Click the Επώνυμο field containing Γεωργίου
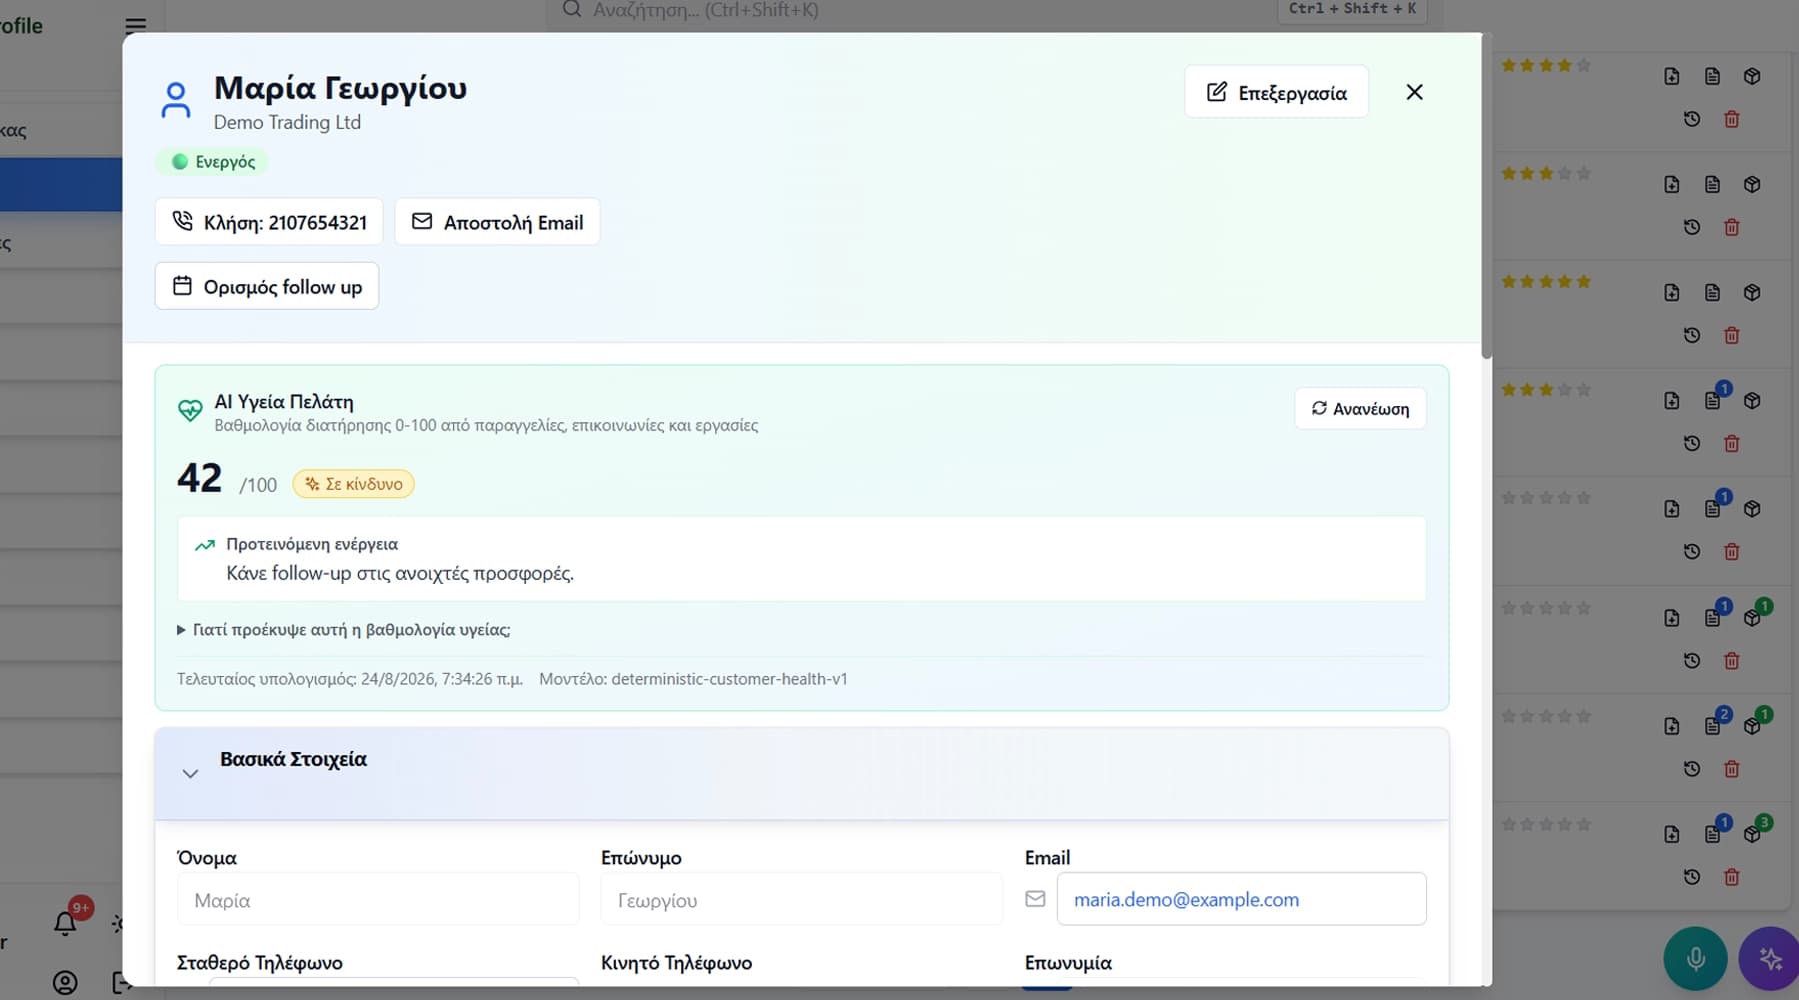This screenshot has height=1000, width=1799. tap(801, 899)
